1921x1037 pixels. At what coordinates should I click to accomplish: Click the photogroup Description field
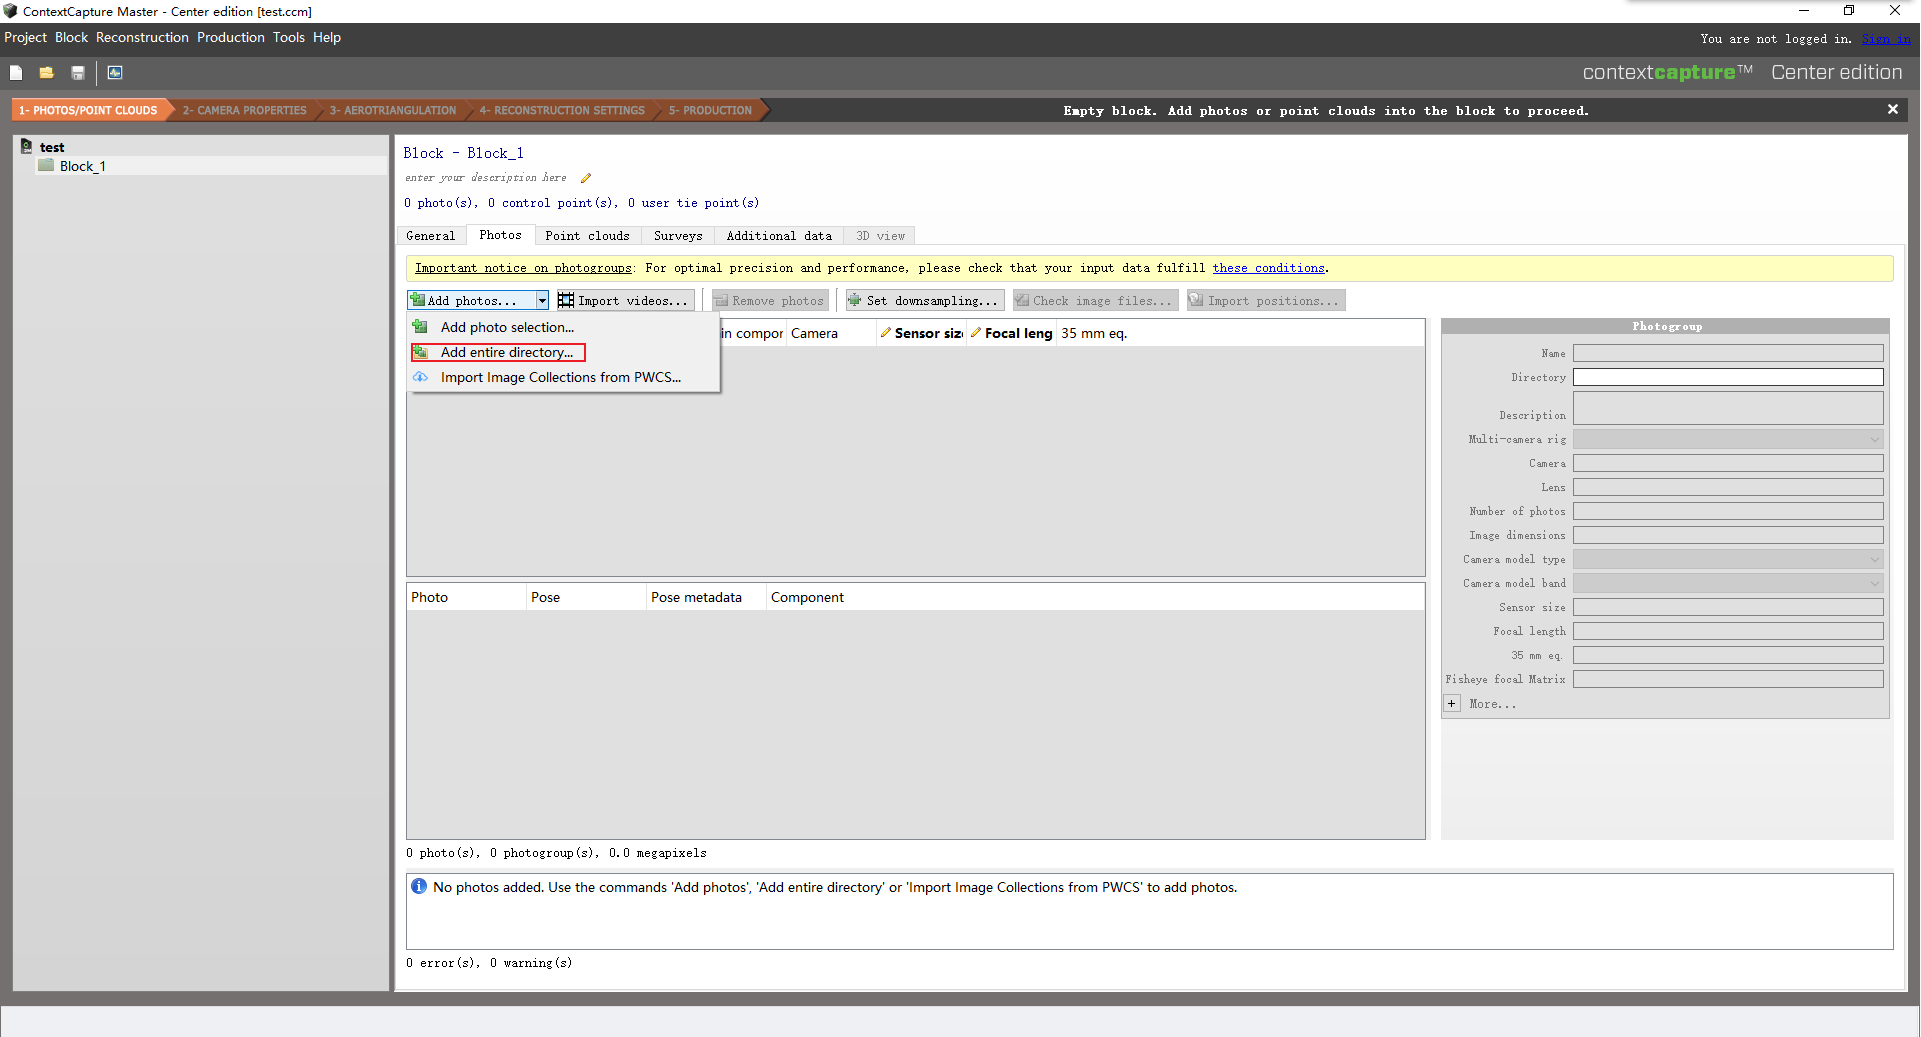pos(1727,408)
